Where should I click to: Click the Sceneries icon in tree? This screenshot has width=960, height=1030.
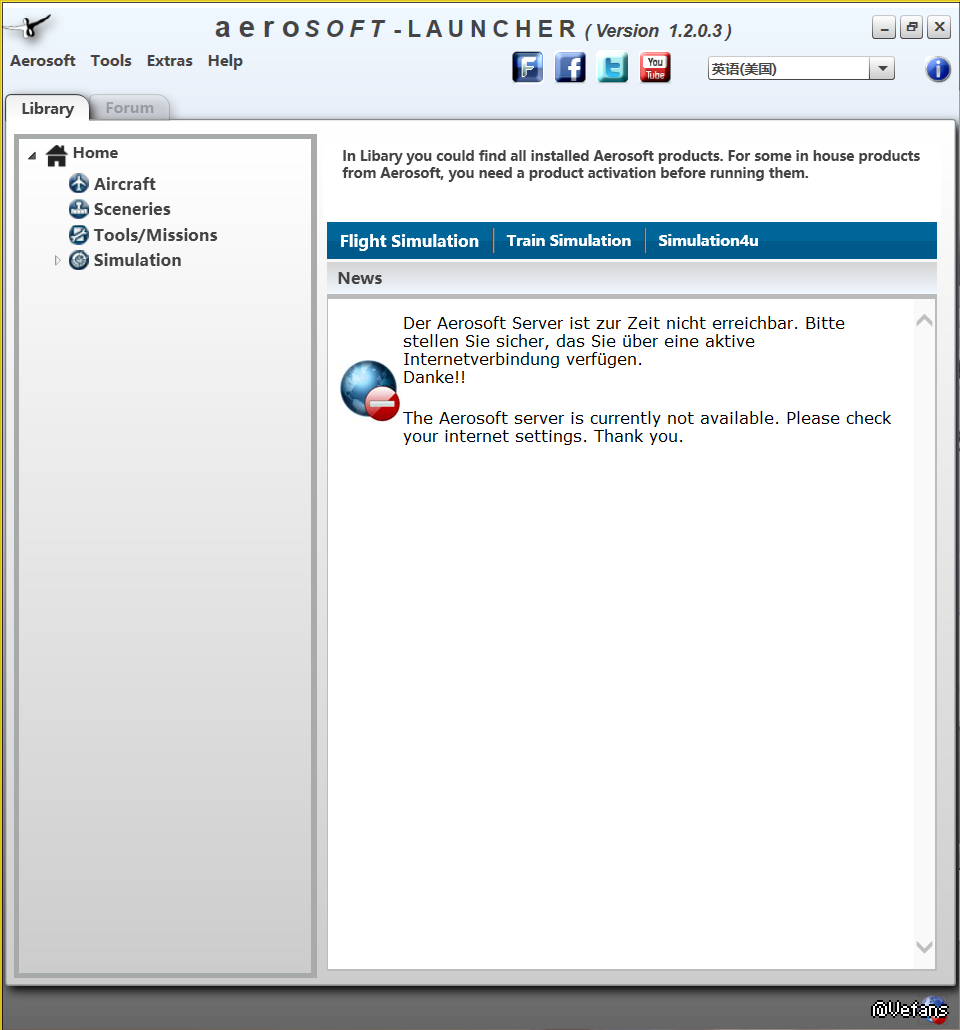(x=79, y=209)
